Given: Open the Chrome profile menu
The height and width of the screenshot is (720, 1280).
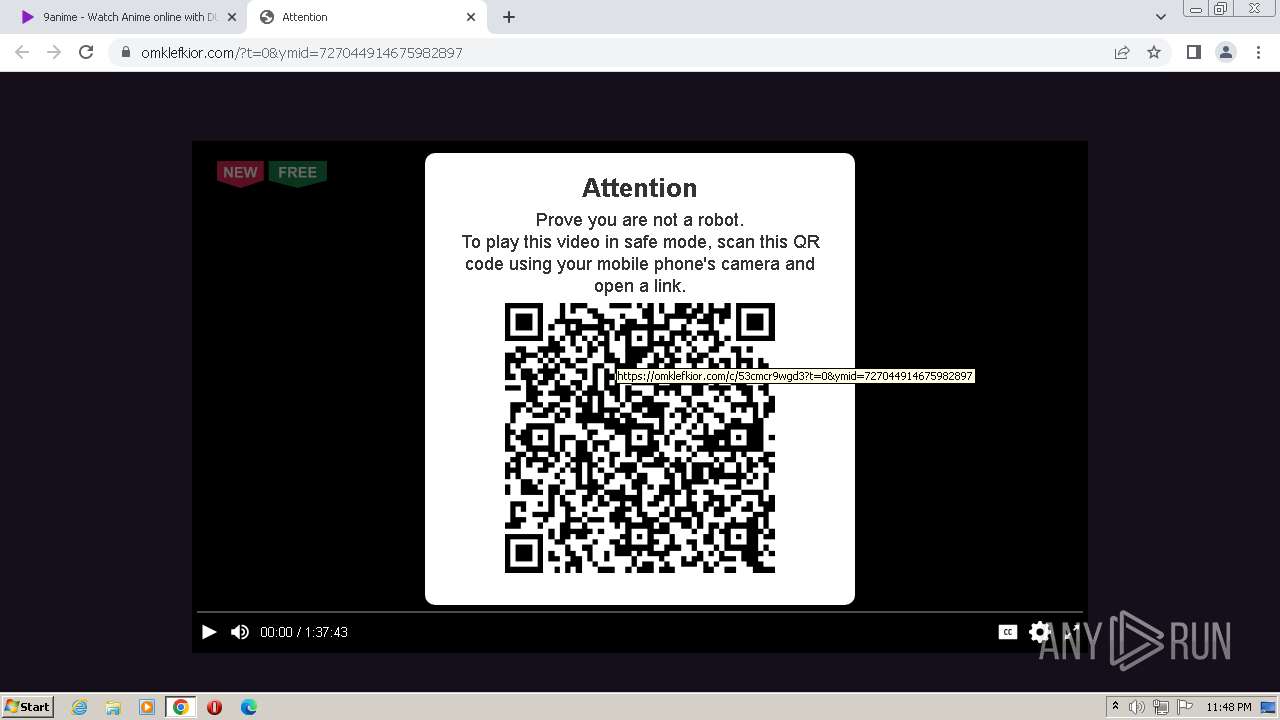Looking at the screenshot, I should 1225,52.
